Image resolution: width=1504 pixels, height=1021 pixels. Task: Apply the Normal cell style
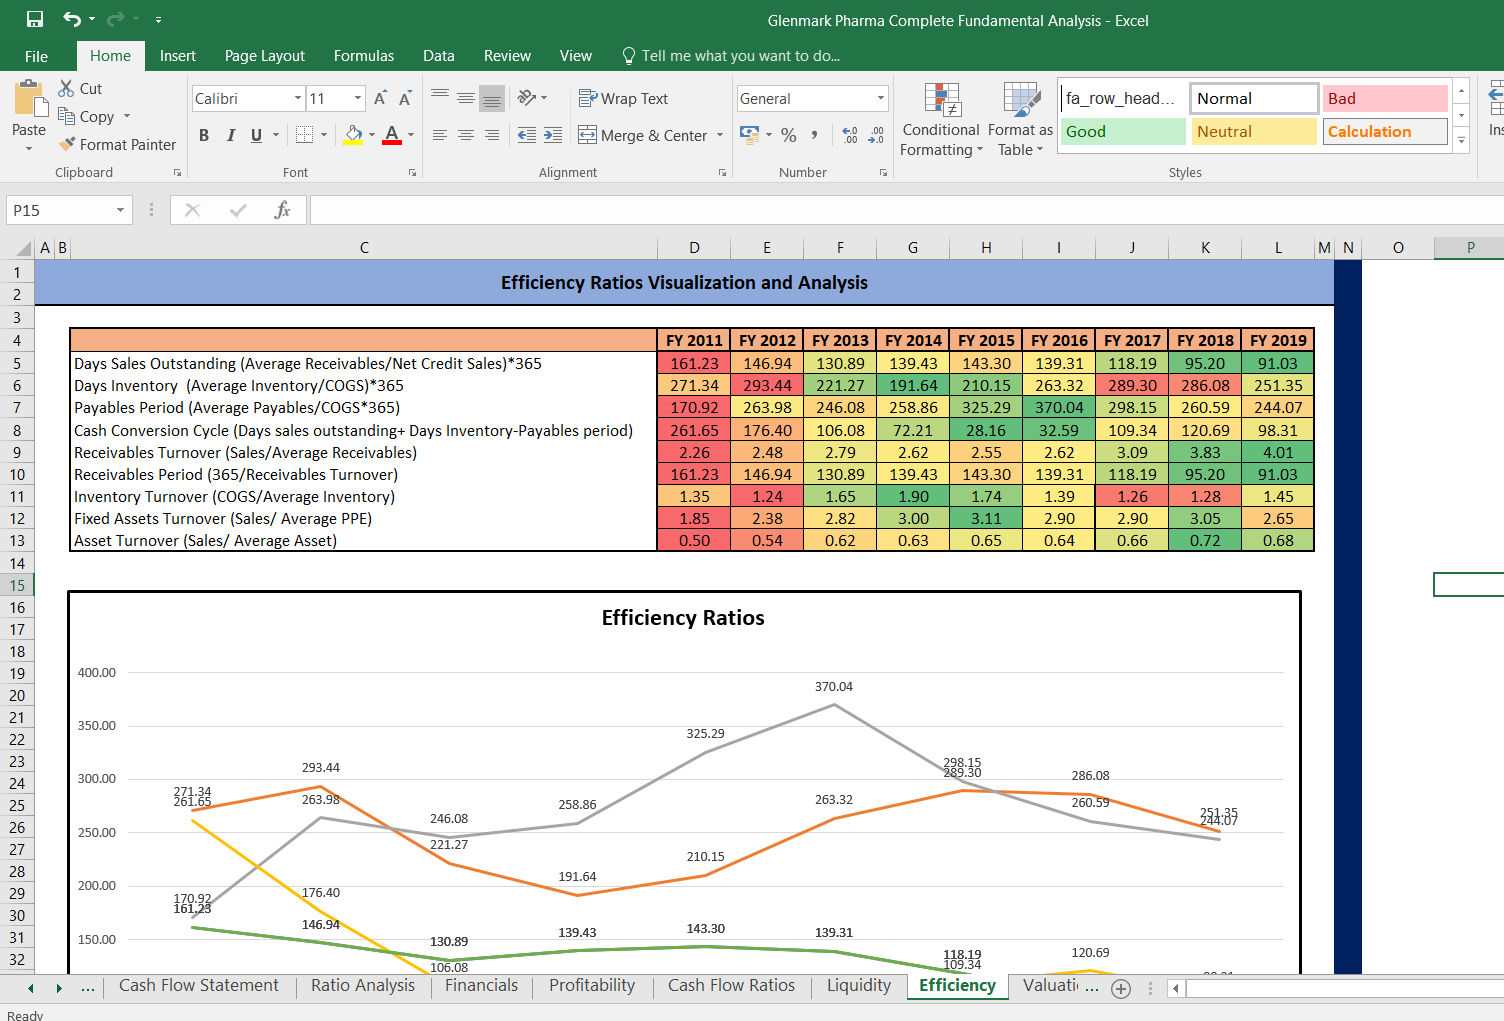[1254, 98]
